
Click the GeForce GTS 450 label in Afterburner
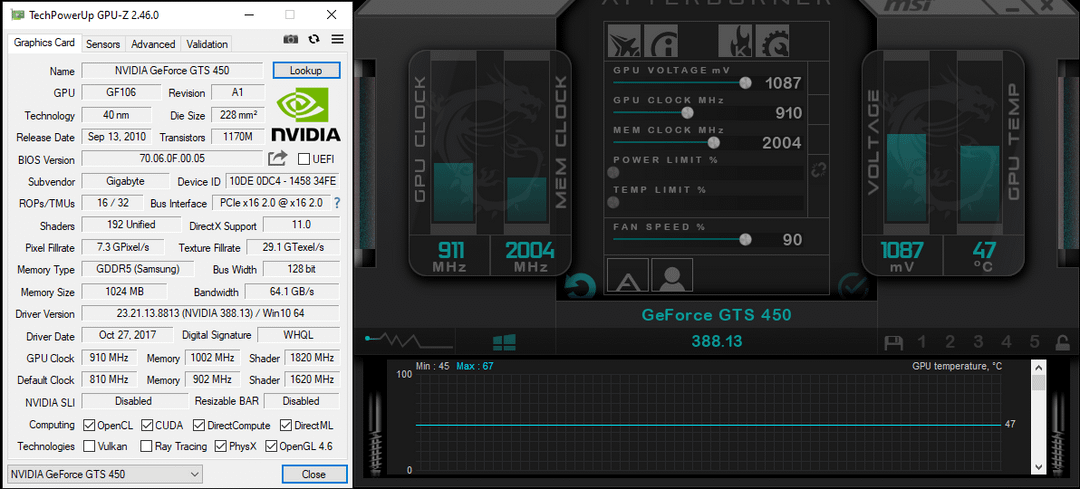[x=716, y=315]
